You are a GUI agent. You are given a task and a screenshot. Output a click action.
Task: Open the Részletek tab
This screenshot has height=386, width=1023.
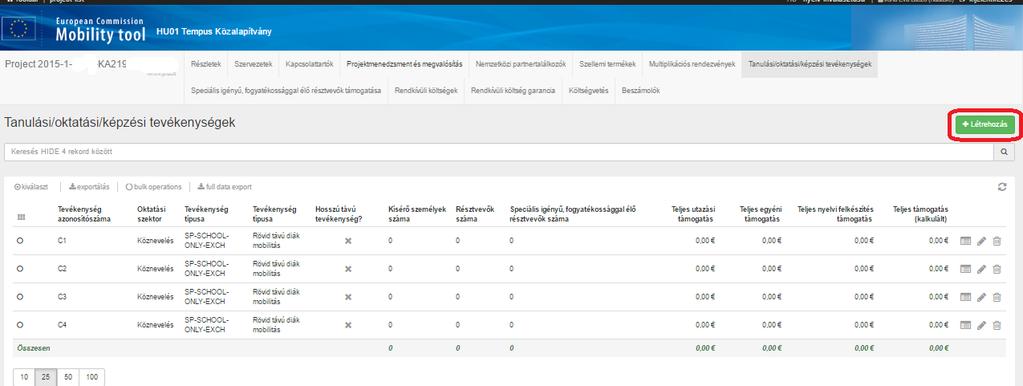[x=206, y=65]
